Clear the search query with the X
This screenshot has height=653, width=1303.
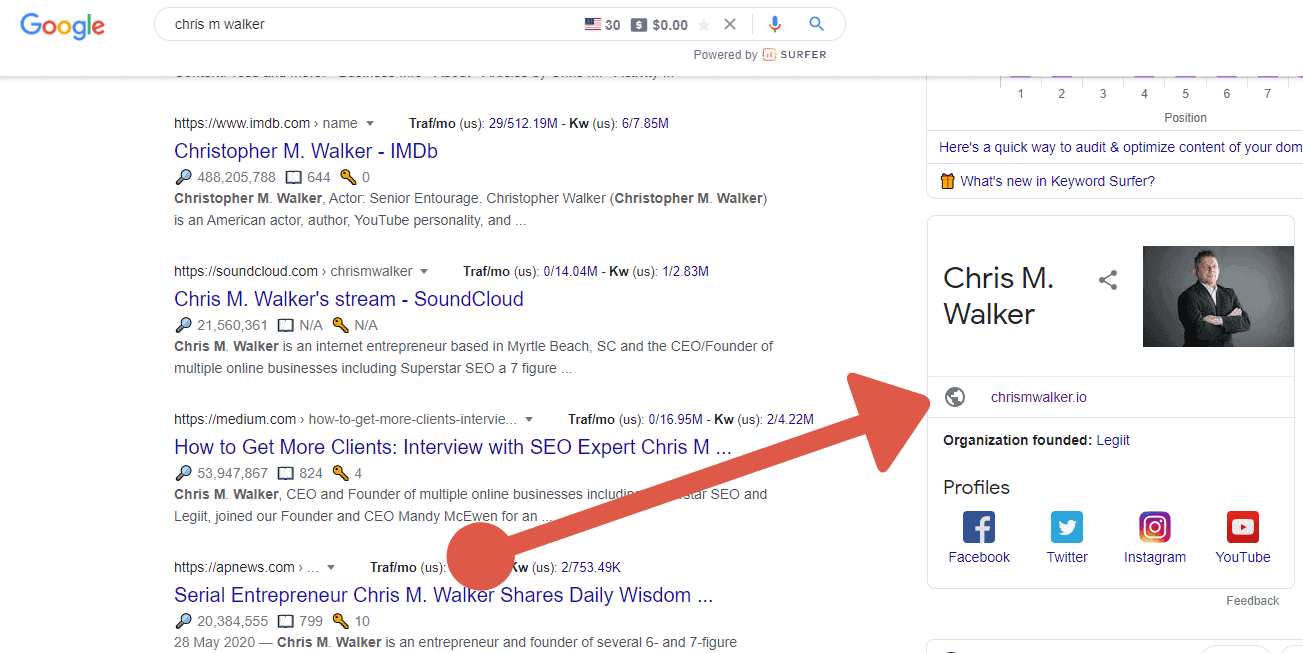coord(730,25)
